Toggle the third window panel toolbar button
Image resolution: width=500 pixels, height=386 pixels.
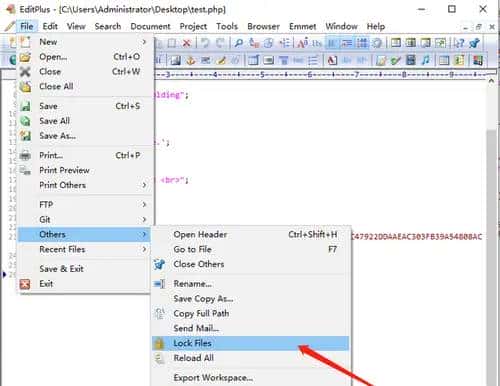[426, 43]
